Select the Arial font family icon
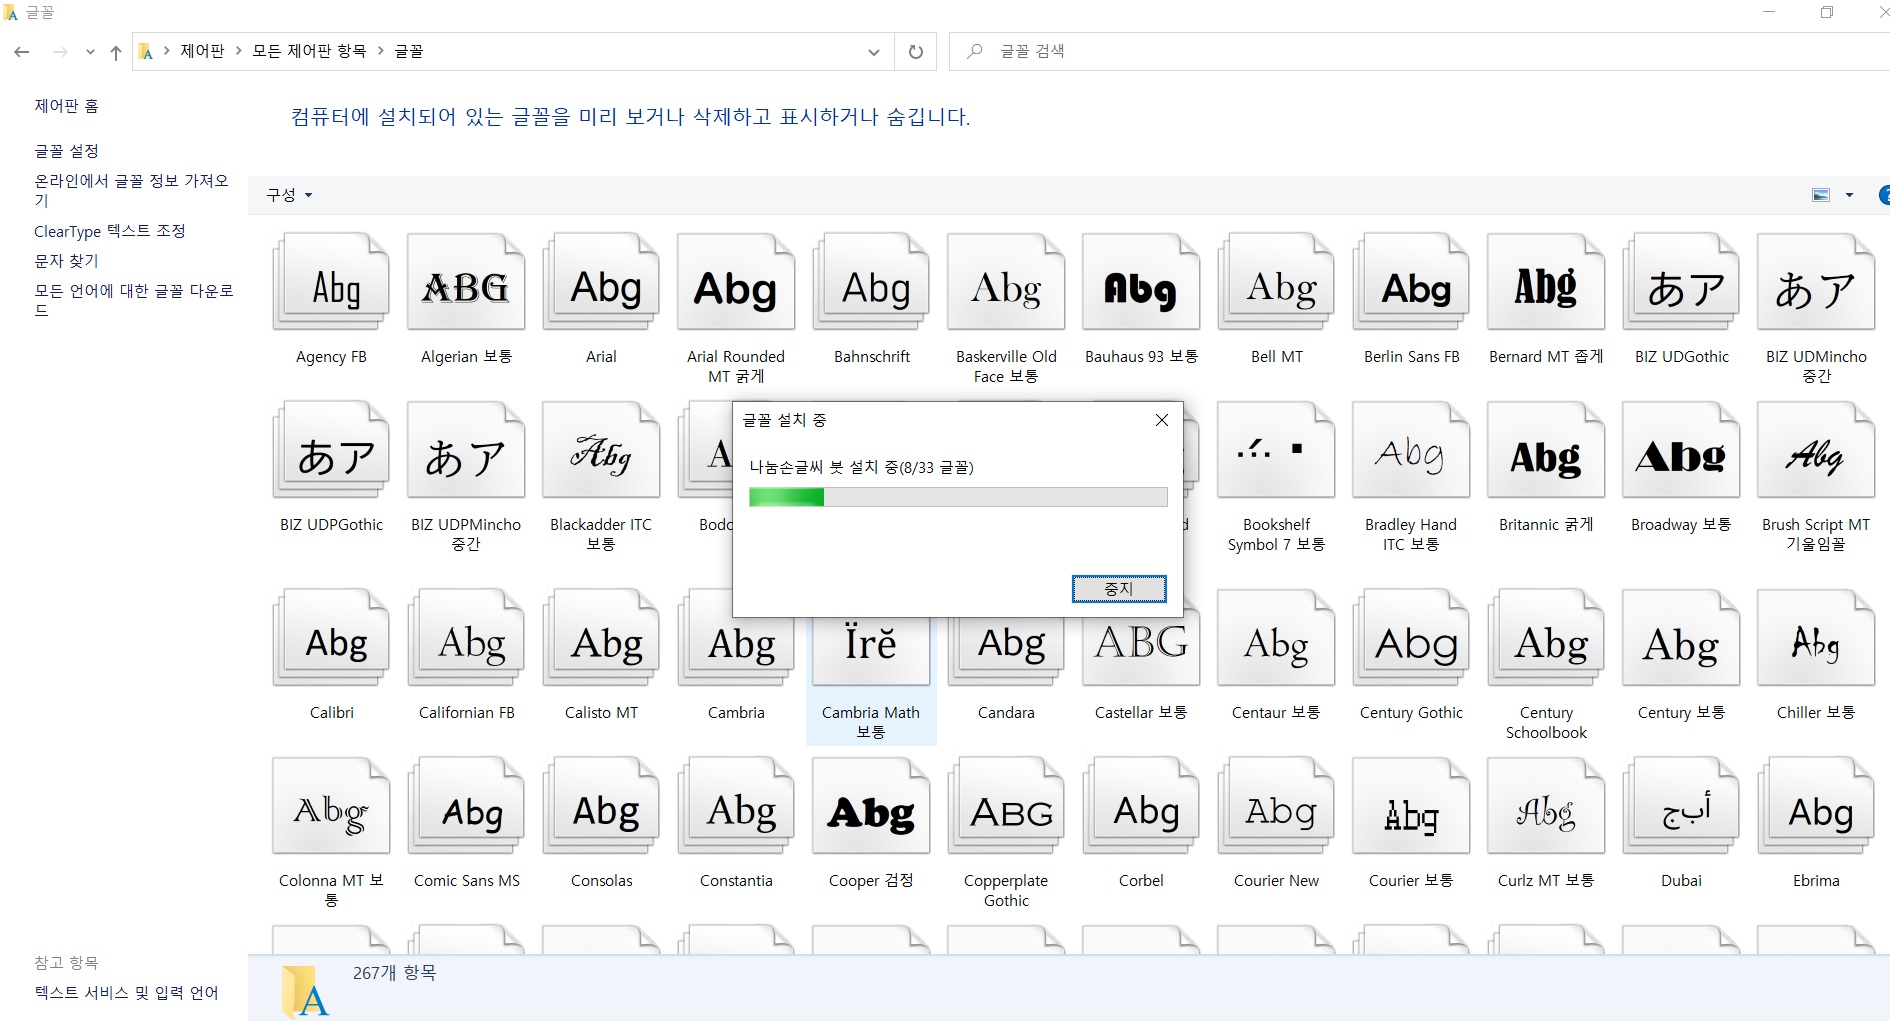Image resolution: width=1890 pixels, height=1021 pixels. click(601, 282)
